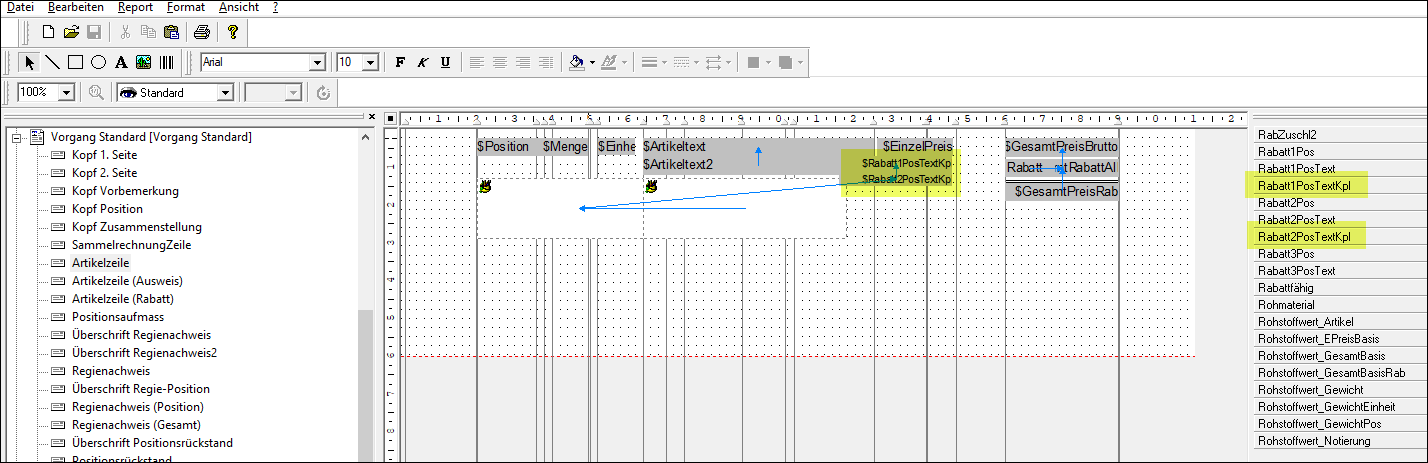This screenshot has width=1428, height=463.
Task: Open the 100% zoom level dropdown
Action: pos(67,92)
